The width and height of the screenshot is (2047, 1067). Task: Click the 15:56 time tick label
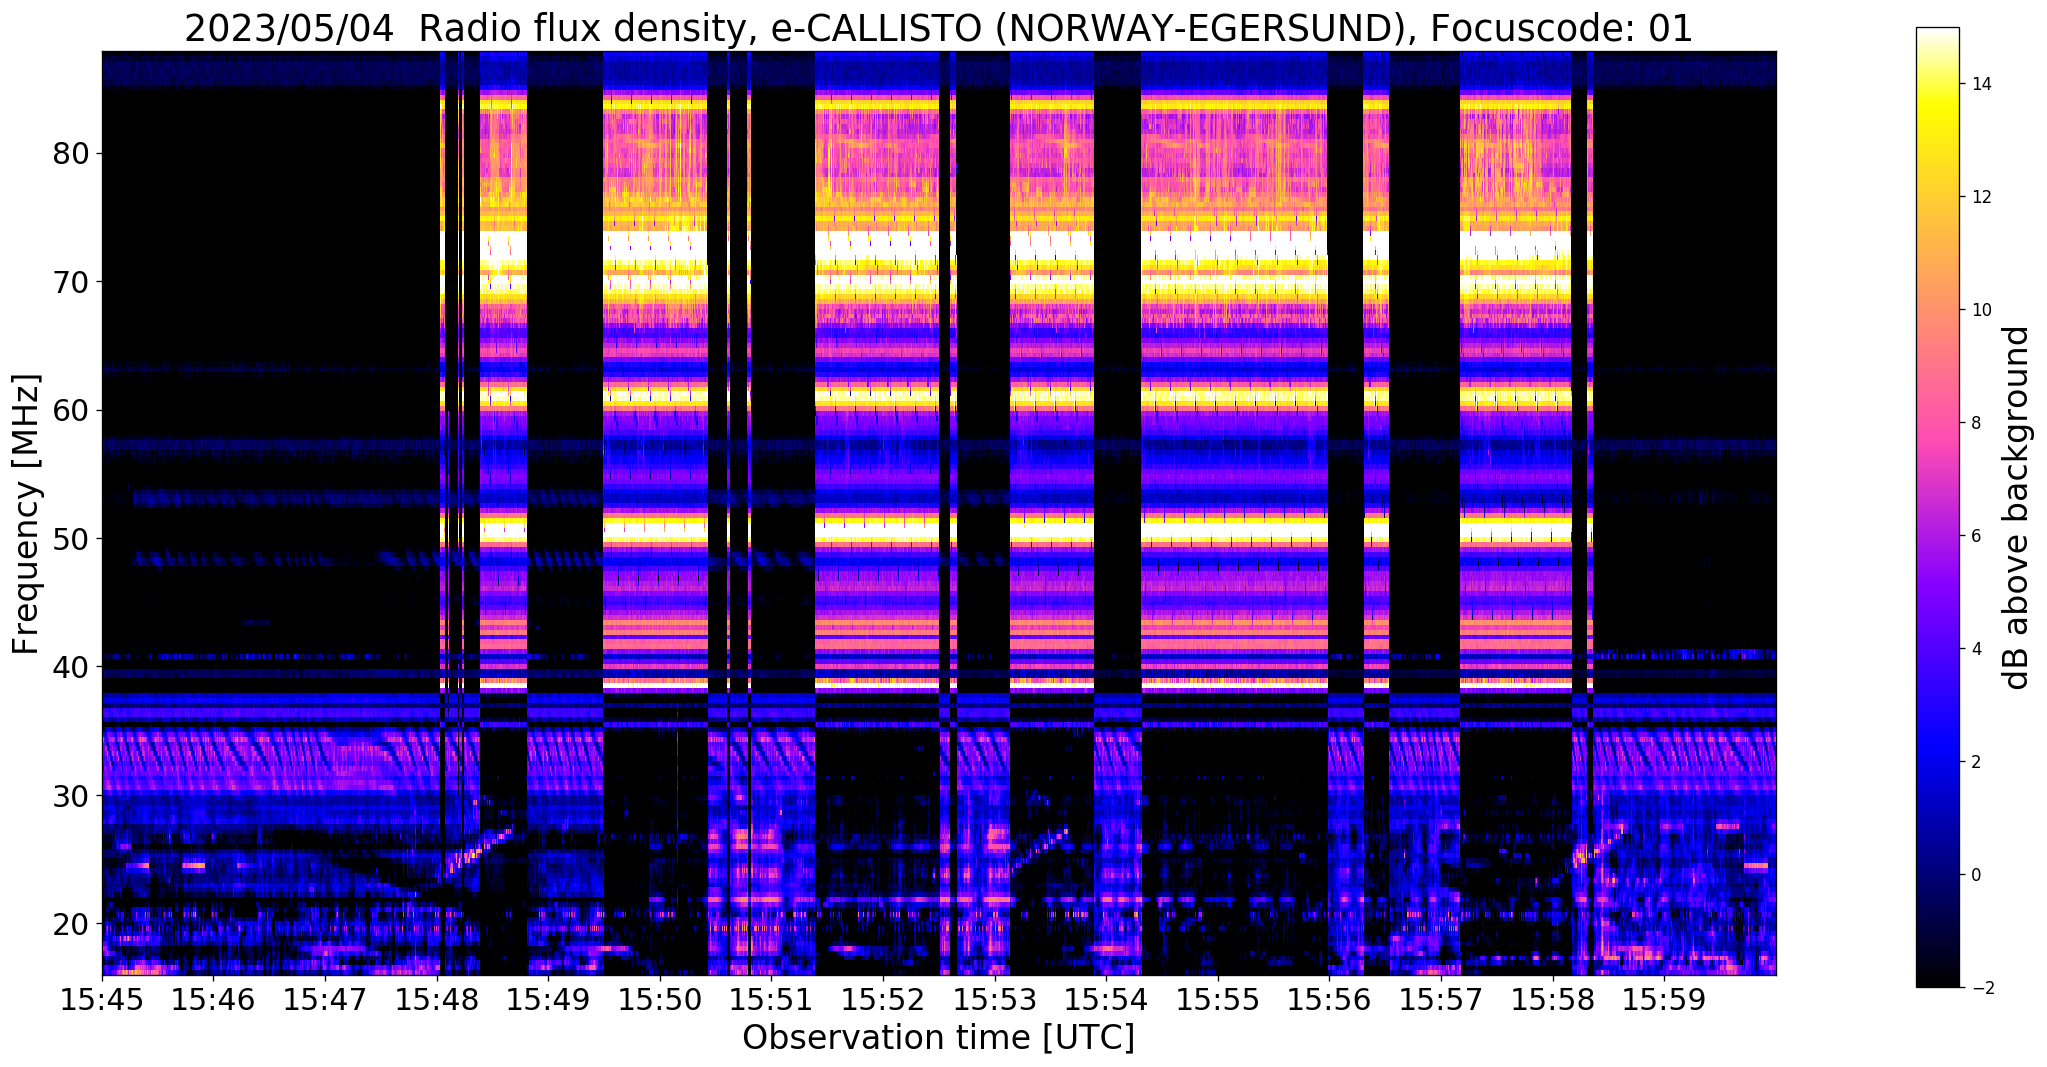pos(1330,998)
